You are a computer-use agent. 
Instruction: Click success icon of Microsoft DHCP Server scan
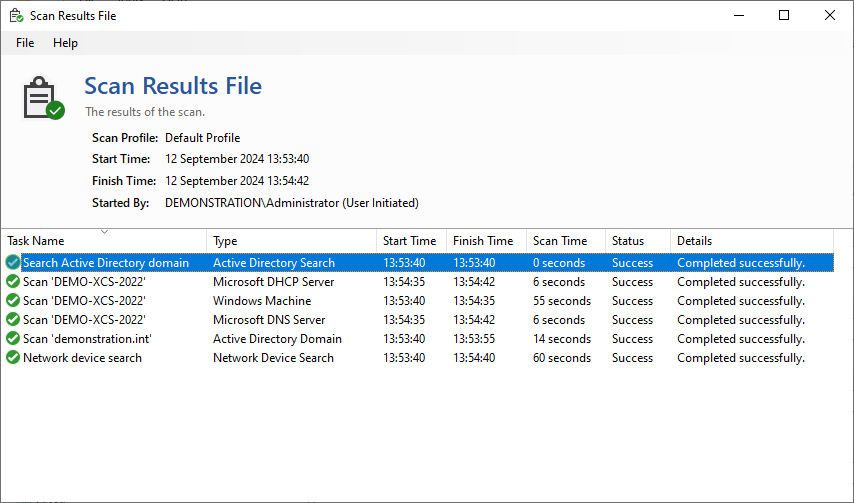[x=13, y=282]
